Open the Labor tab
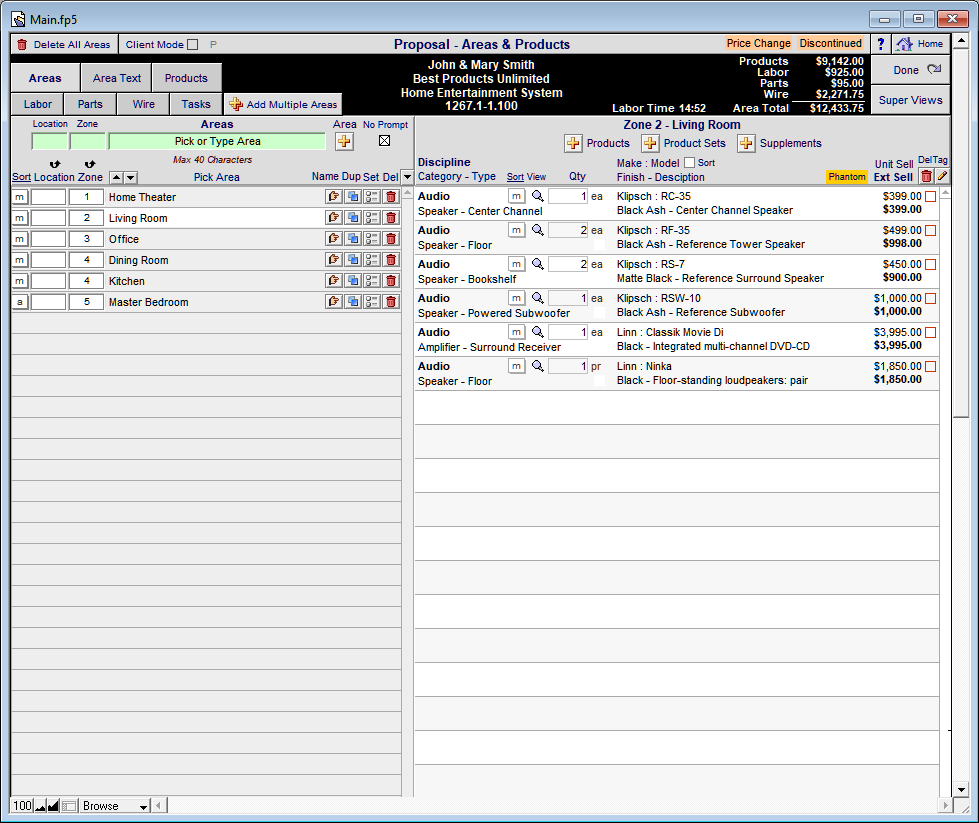The image size is (979, 823). pos(37,104)
